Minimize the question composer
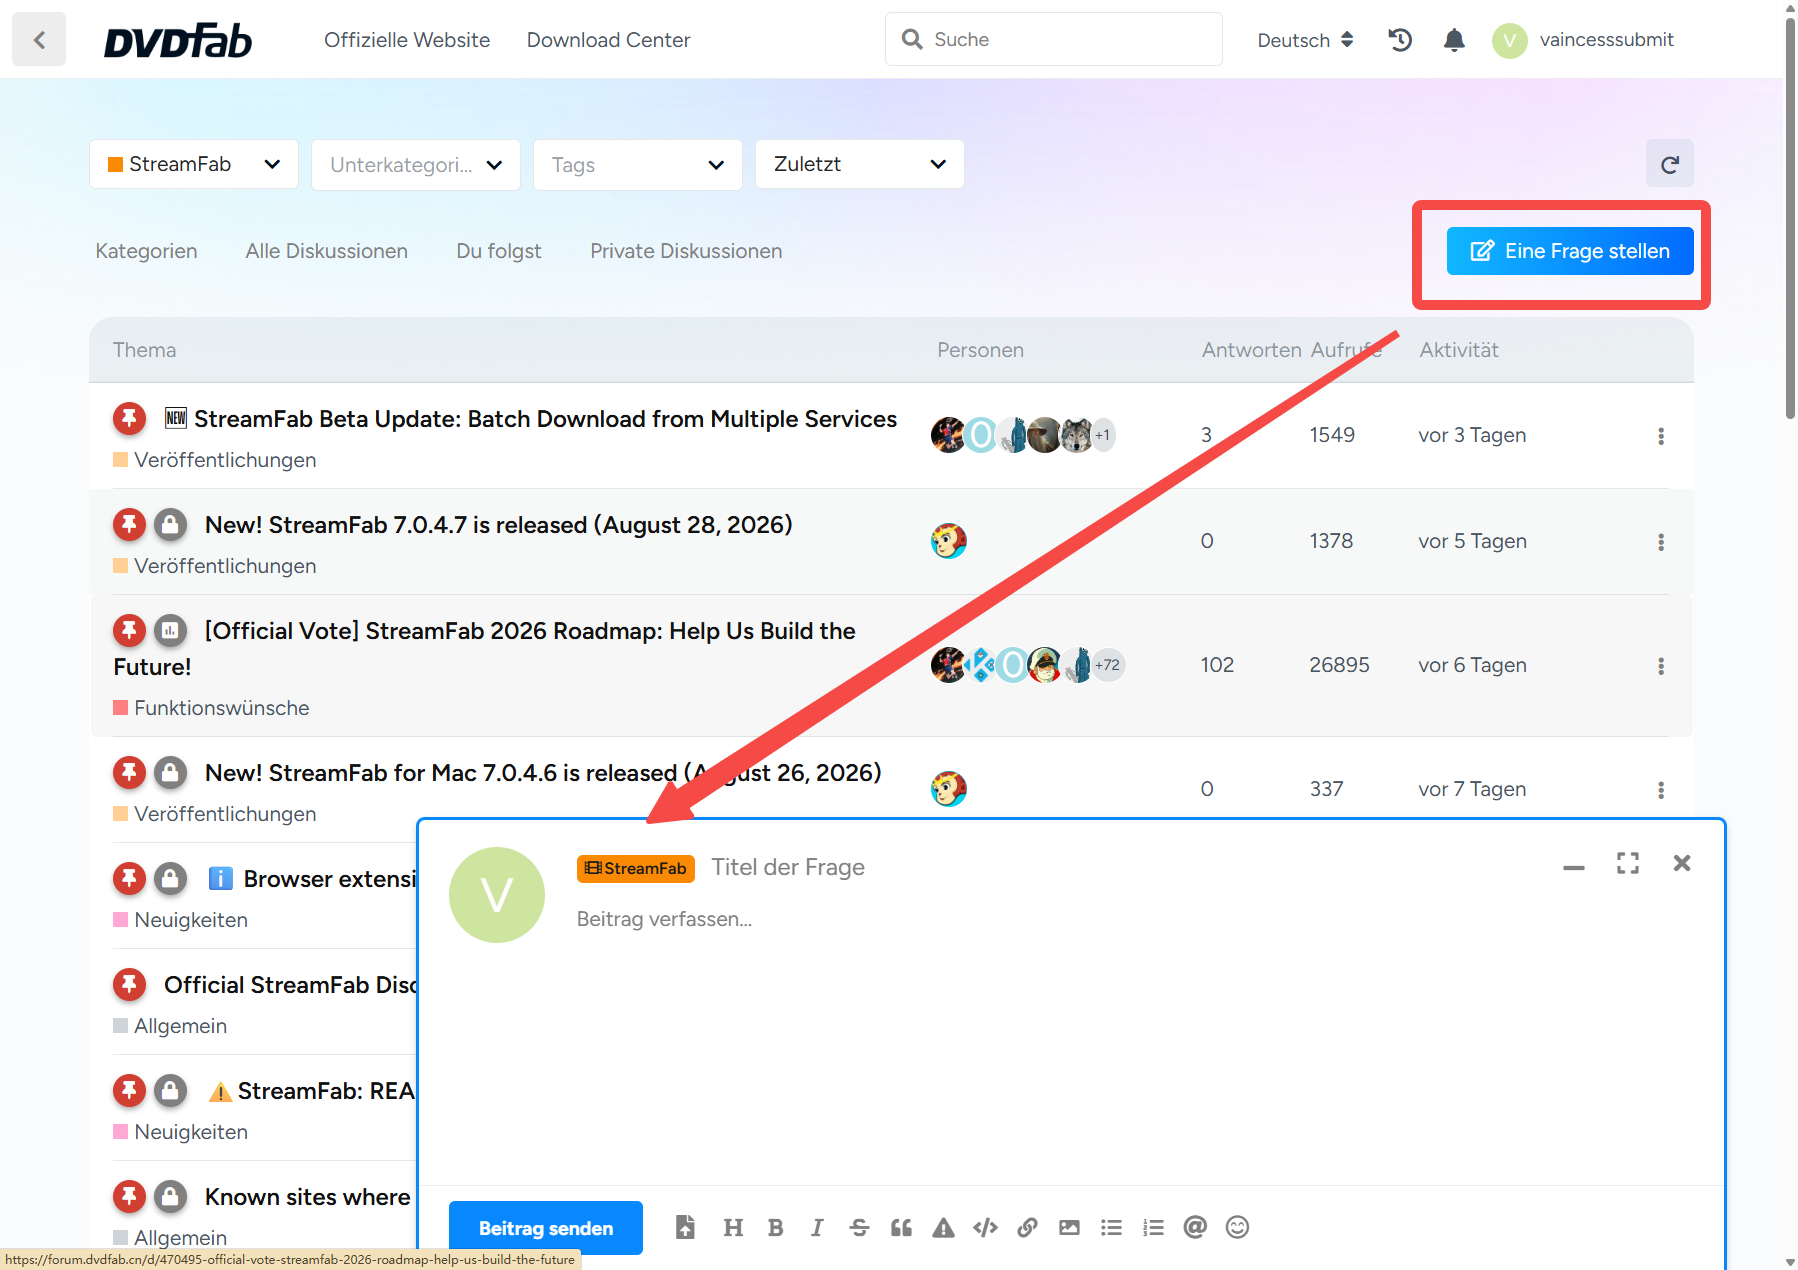Viewport: 1798px width, 1270px height. click(x=1574, y=866)
